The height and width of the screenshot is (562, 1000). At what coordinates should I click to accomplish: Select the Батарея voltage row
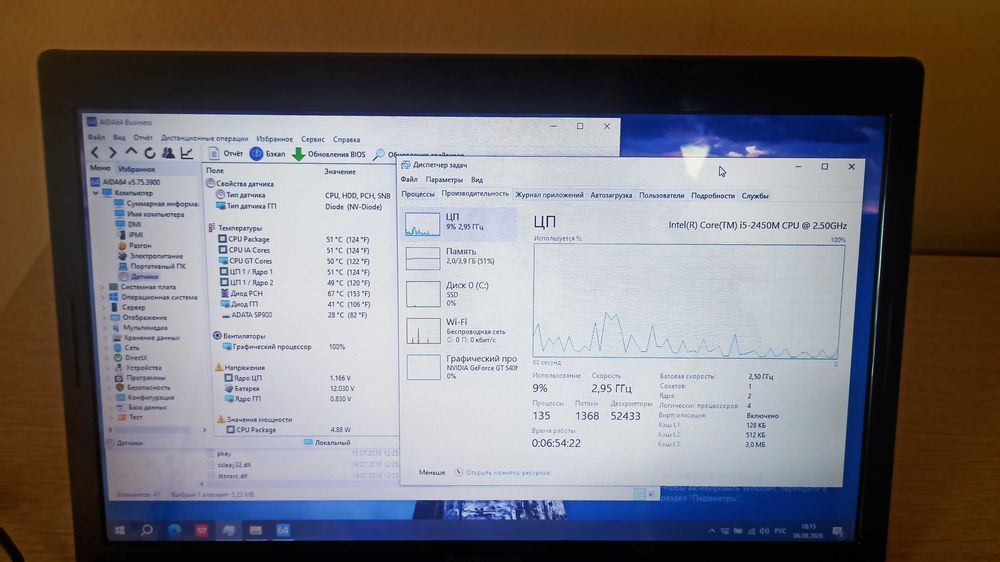(x=289, y=388)
